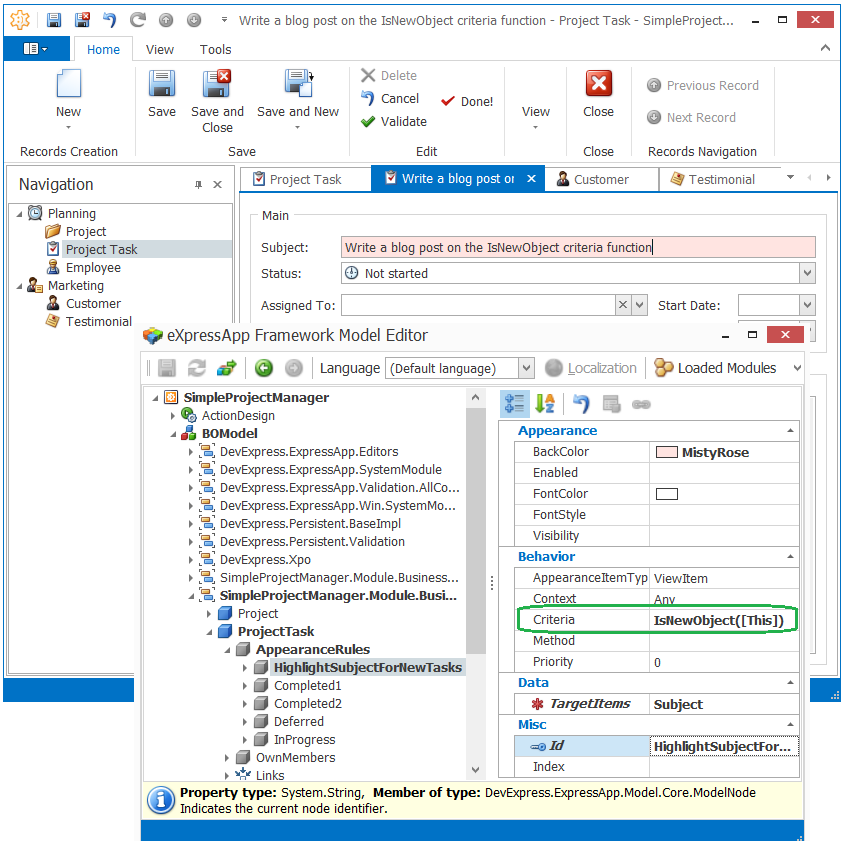Click the Undo icon in quick access toolbar
This screenshot has height=841, width=845.
[110, 18]
